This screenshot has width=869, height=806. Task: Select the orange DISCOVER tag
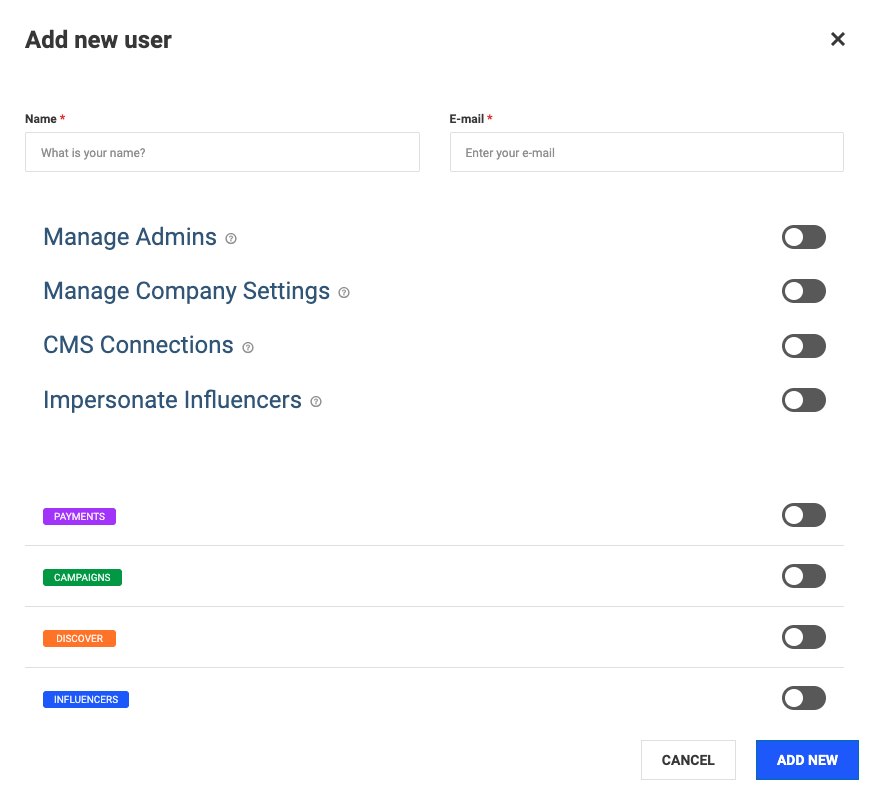click(x=79, y=638)
